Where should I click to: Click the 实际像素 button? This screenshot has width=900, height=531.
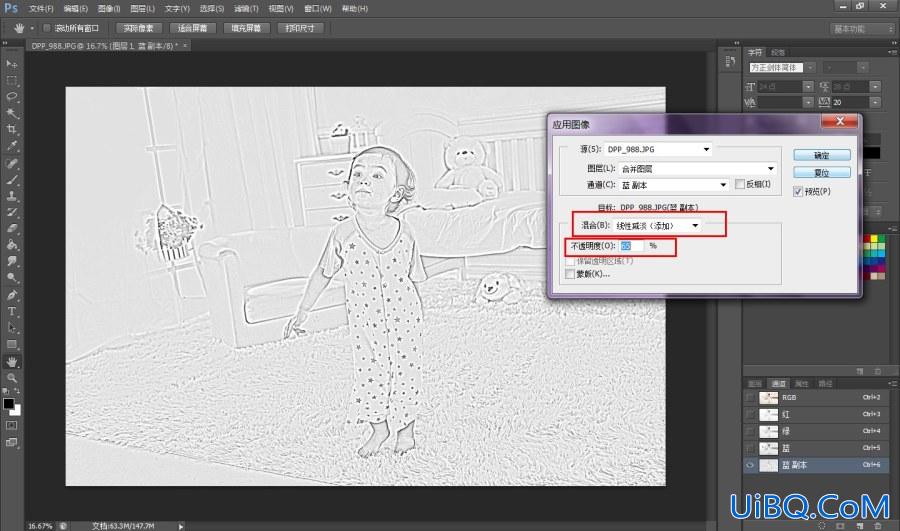(x=139, y=28)
